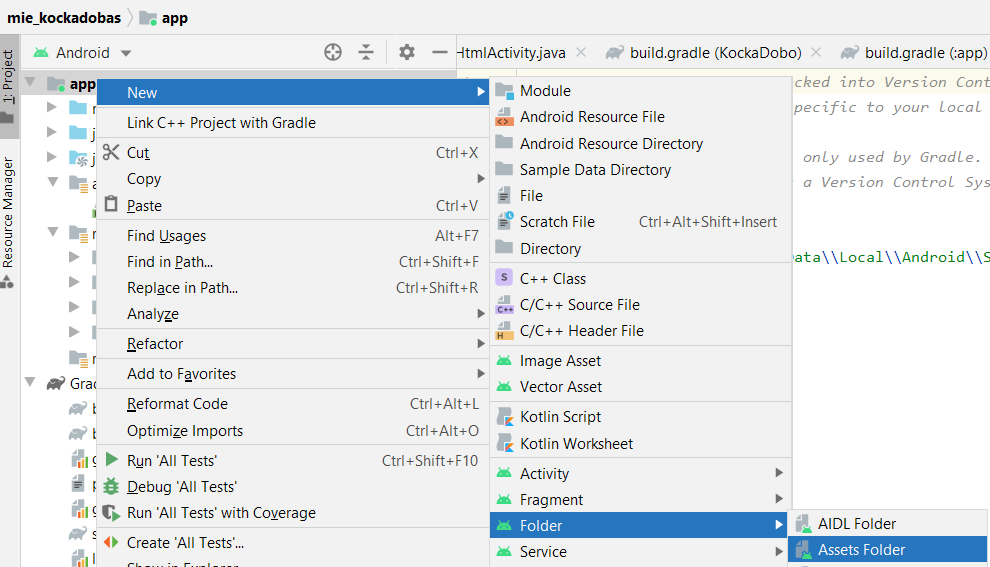The width and height of the screenshot is (990, 567).
Task: Click the Paste clipboard icon
Action: pos(111,204)
